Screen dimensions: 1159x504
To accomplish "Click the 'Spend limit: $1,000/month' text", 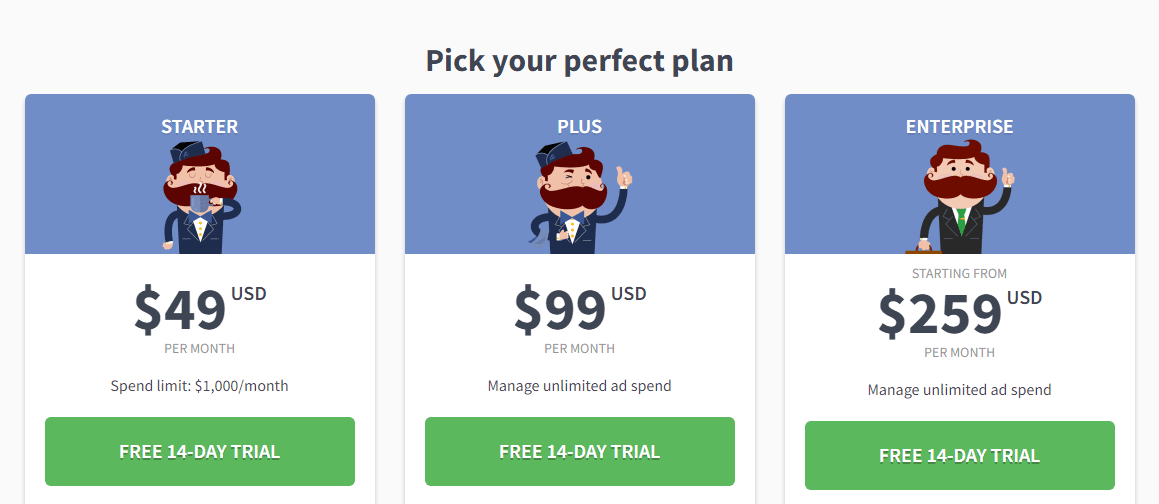I will click(x=200, y=386).
